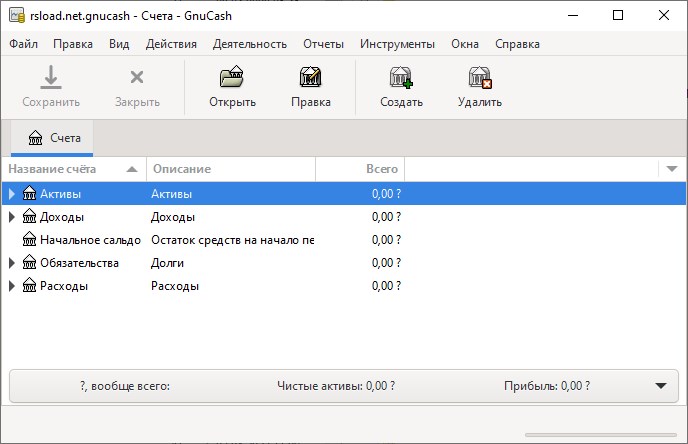Viewport: 688px width, 444px height.
Task: Open the Файл menu
Action: point(23,44)
